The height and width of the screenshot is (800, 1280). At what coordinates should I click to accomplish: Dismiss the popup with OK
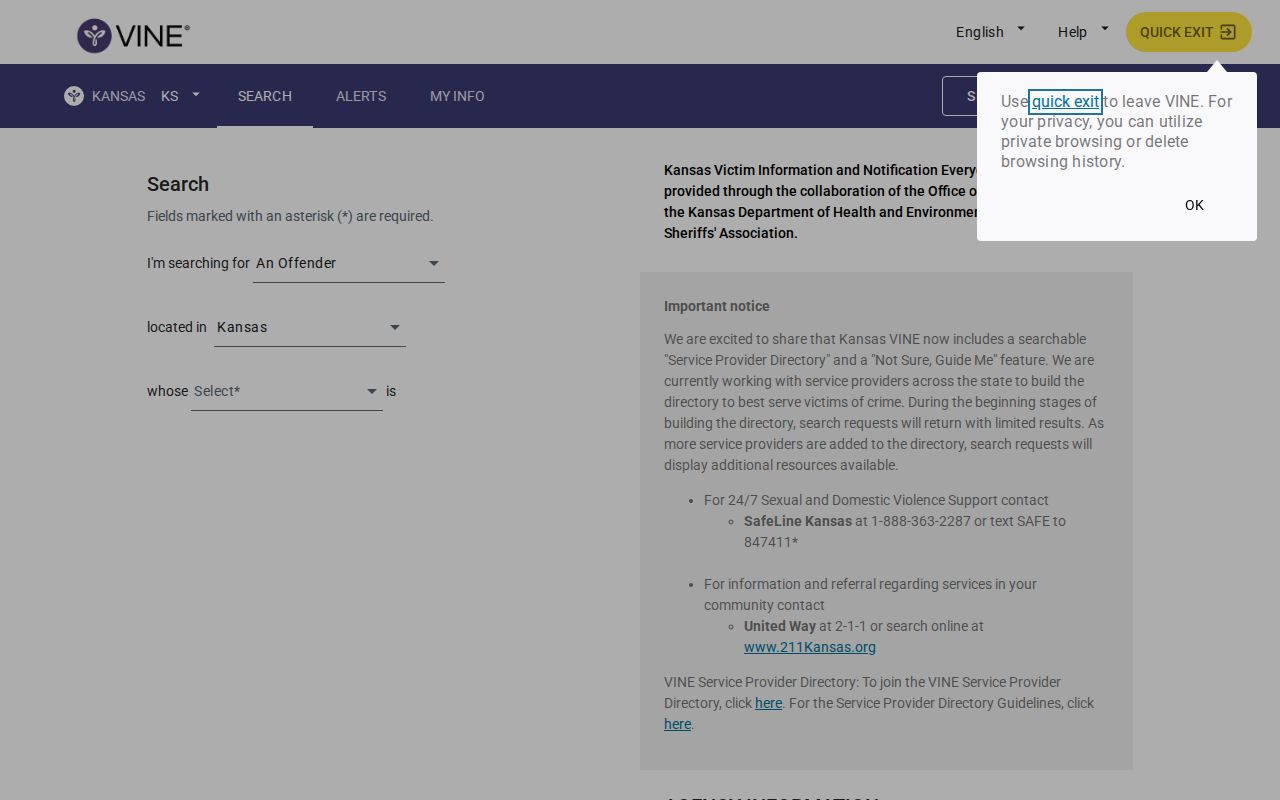[1194, 205]
